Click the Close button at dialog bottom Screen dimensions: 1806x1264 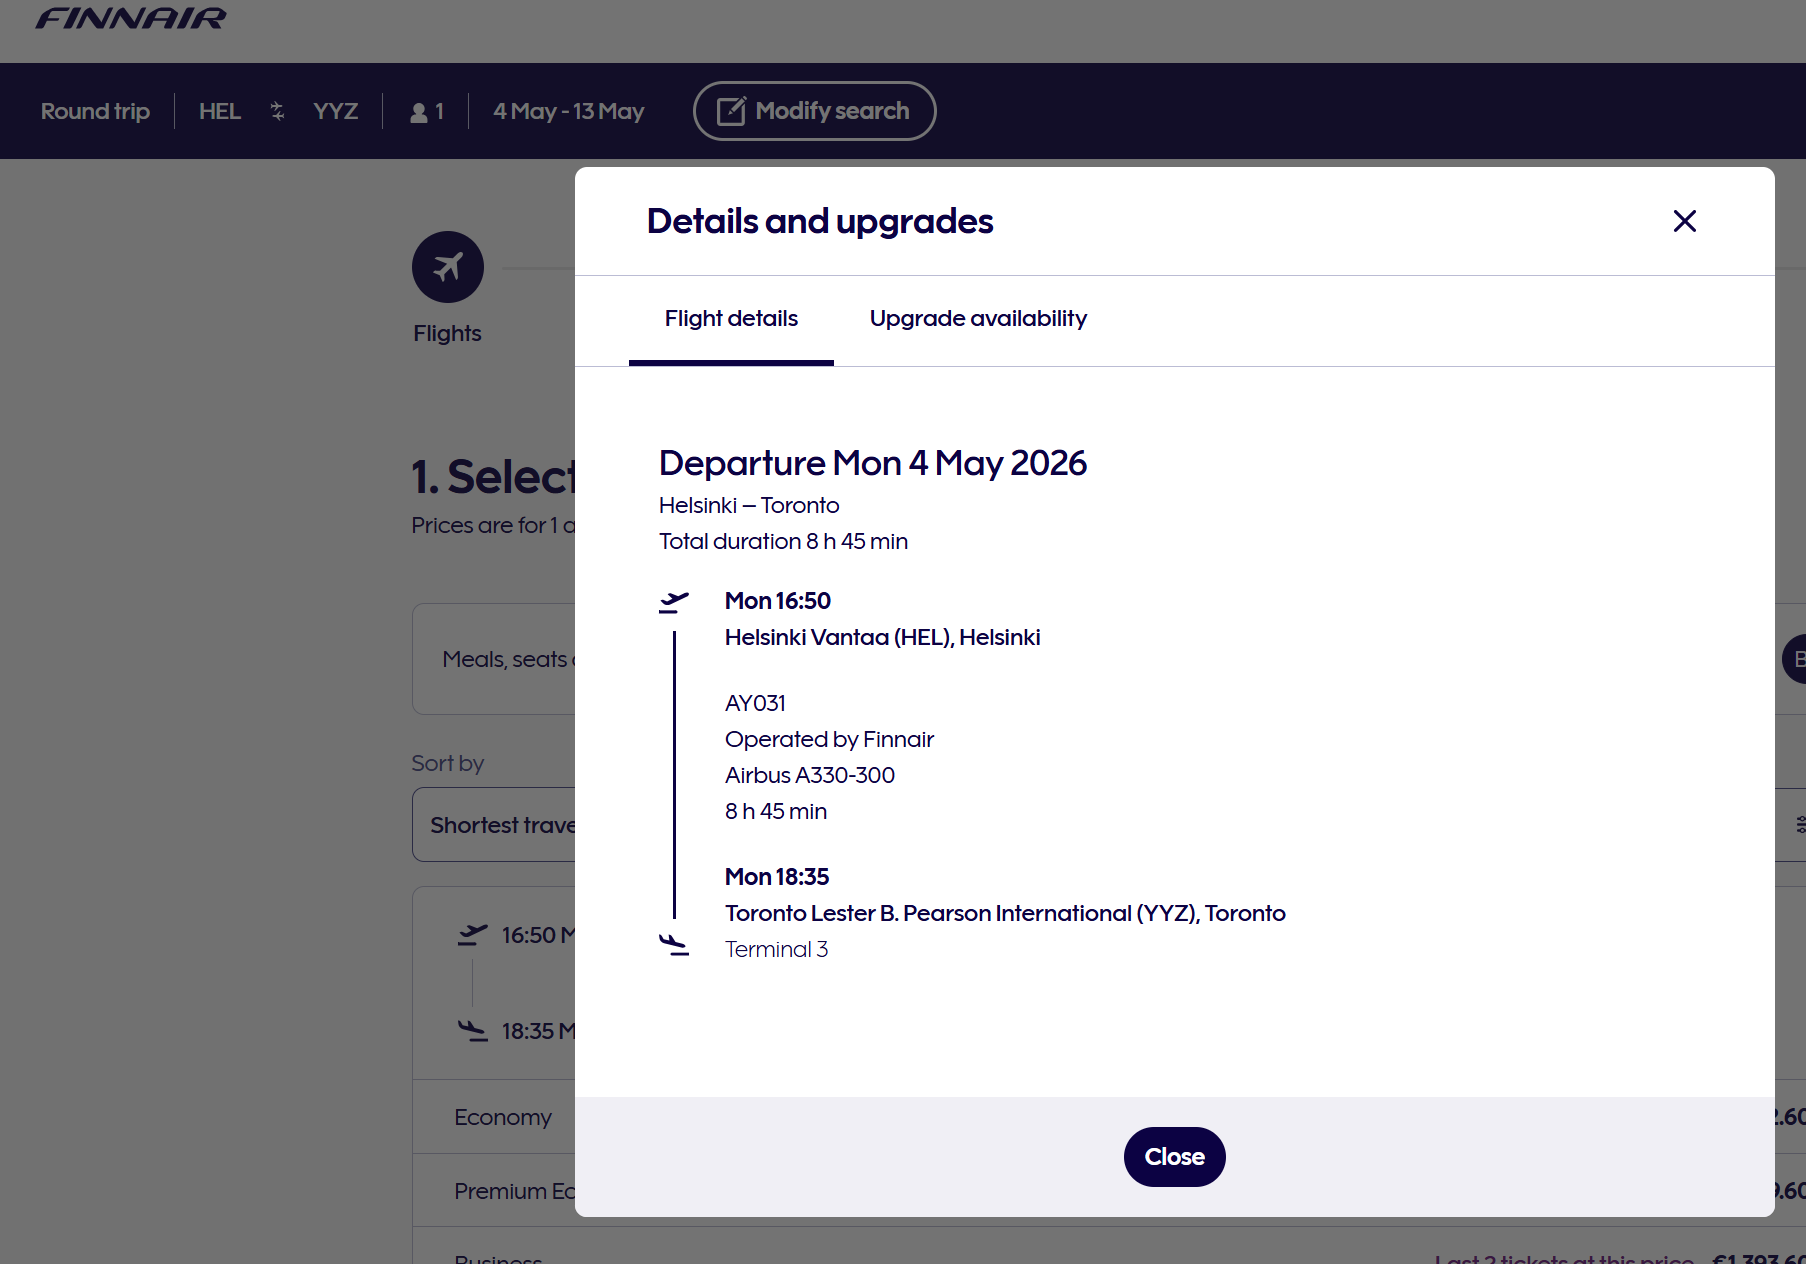pos(1175,1157)
